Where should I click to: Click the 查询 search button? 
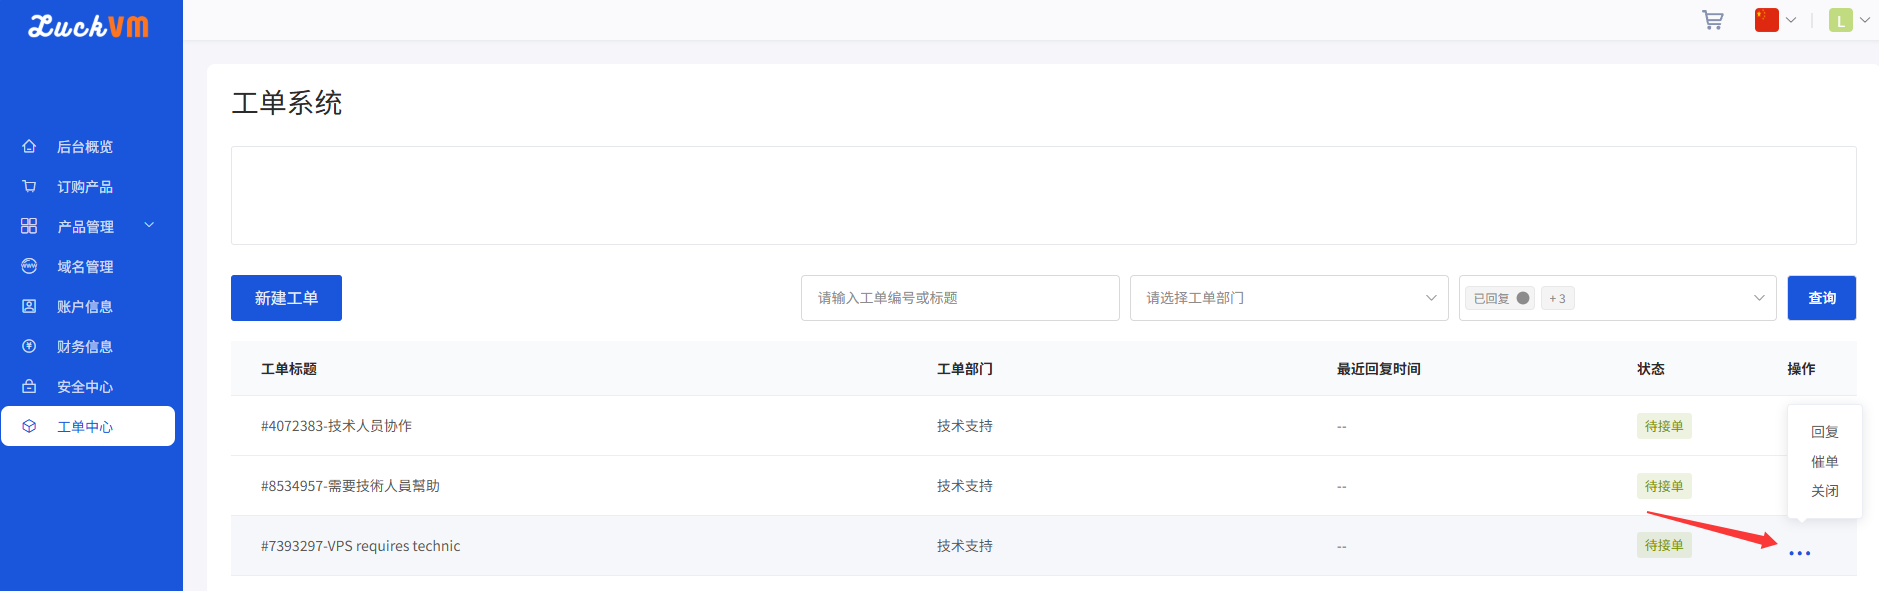(x=1822, y=298)
